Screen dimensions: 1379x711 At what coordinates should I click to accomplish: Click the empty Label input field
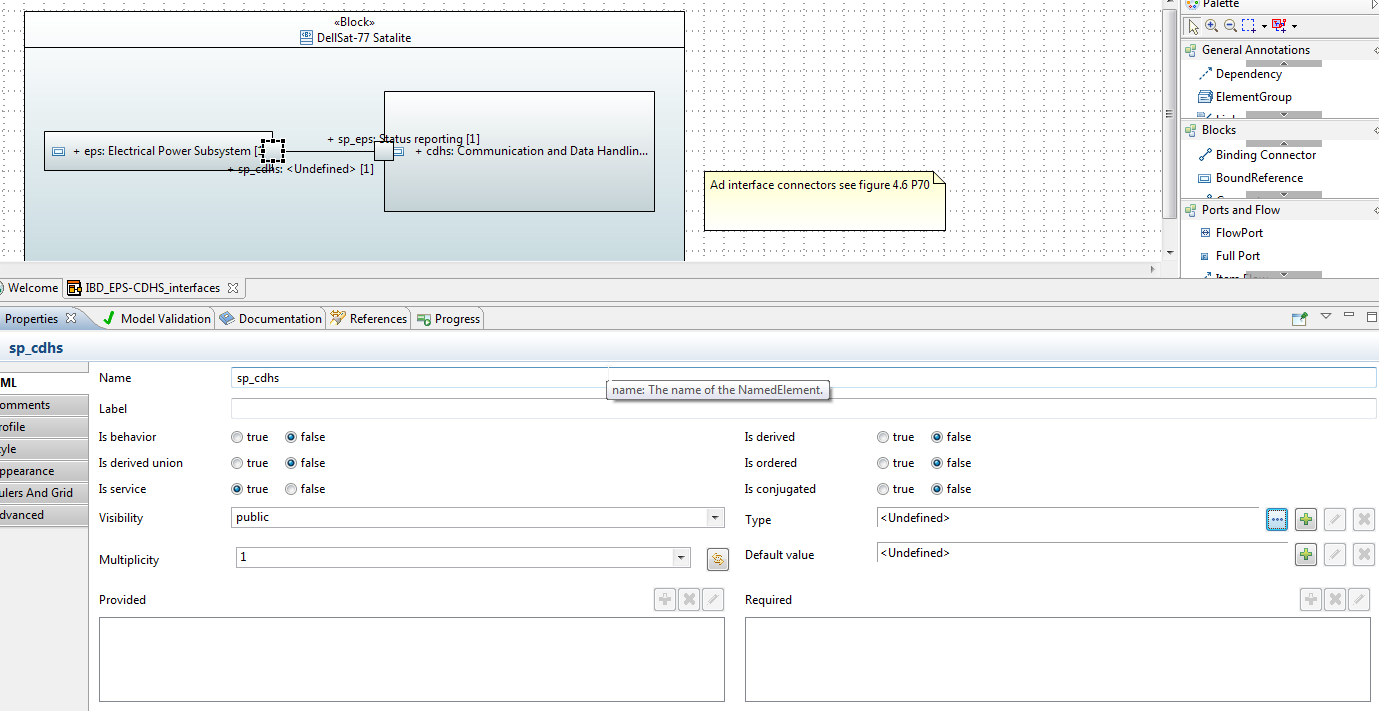tap(803, 409)
